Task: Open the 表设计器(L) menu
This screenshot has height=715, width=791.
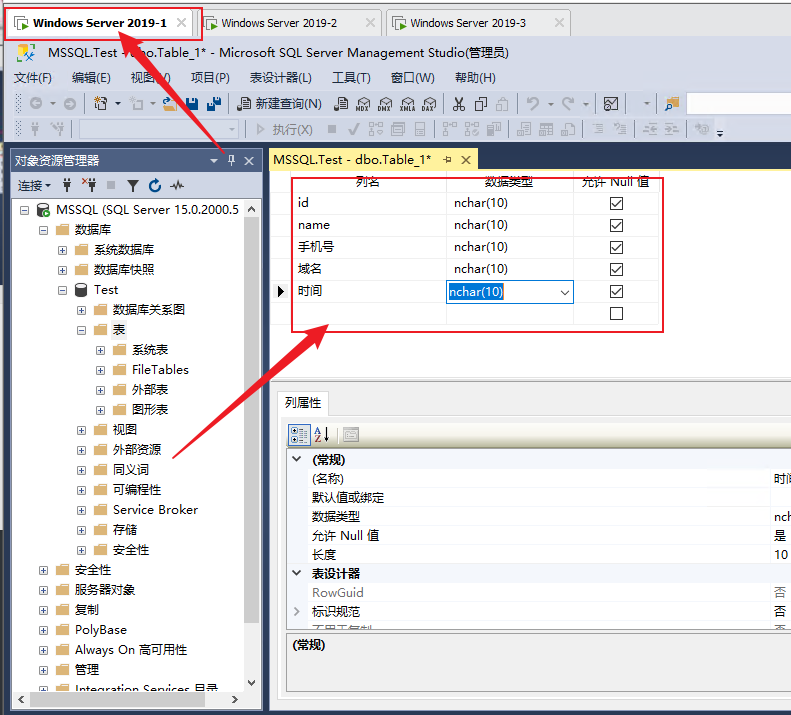Action: pos(280,78)
